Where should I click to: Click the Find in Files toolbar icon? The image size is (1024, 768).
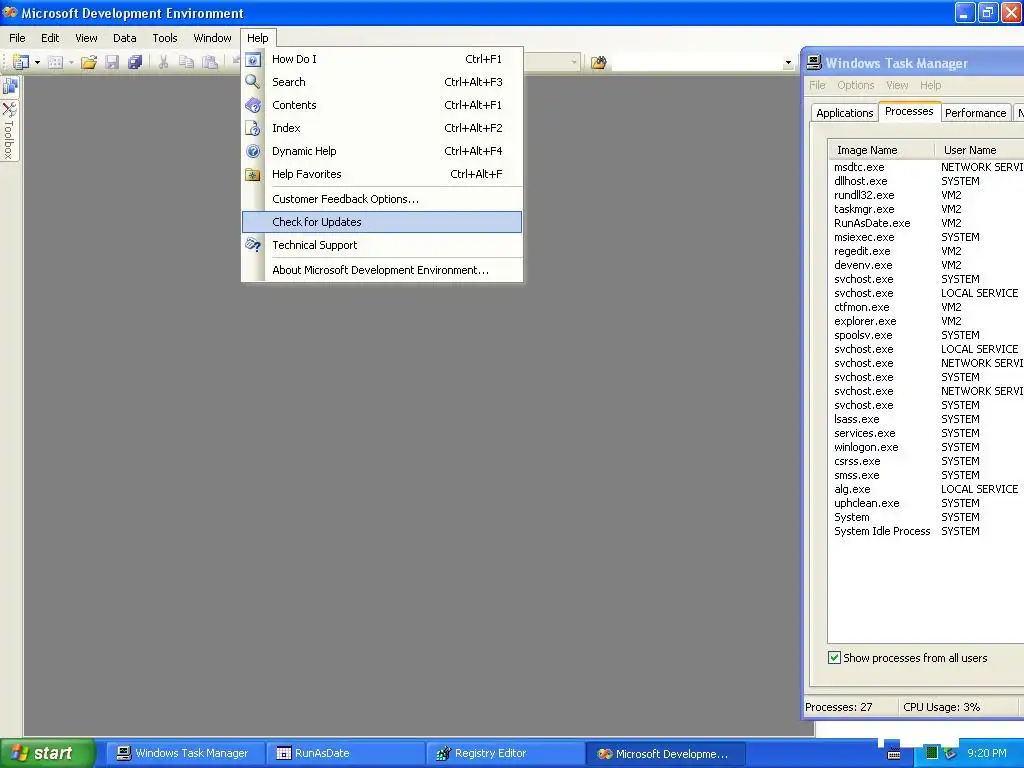(x=599, y=63)
